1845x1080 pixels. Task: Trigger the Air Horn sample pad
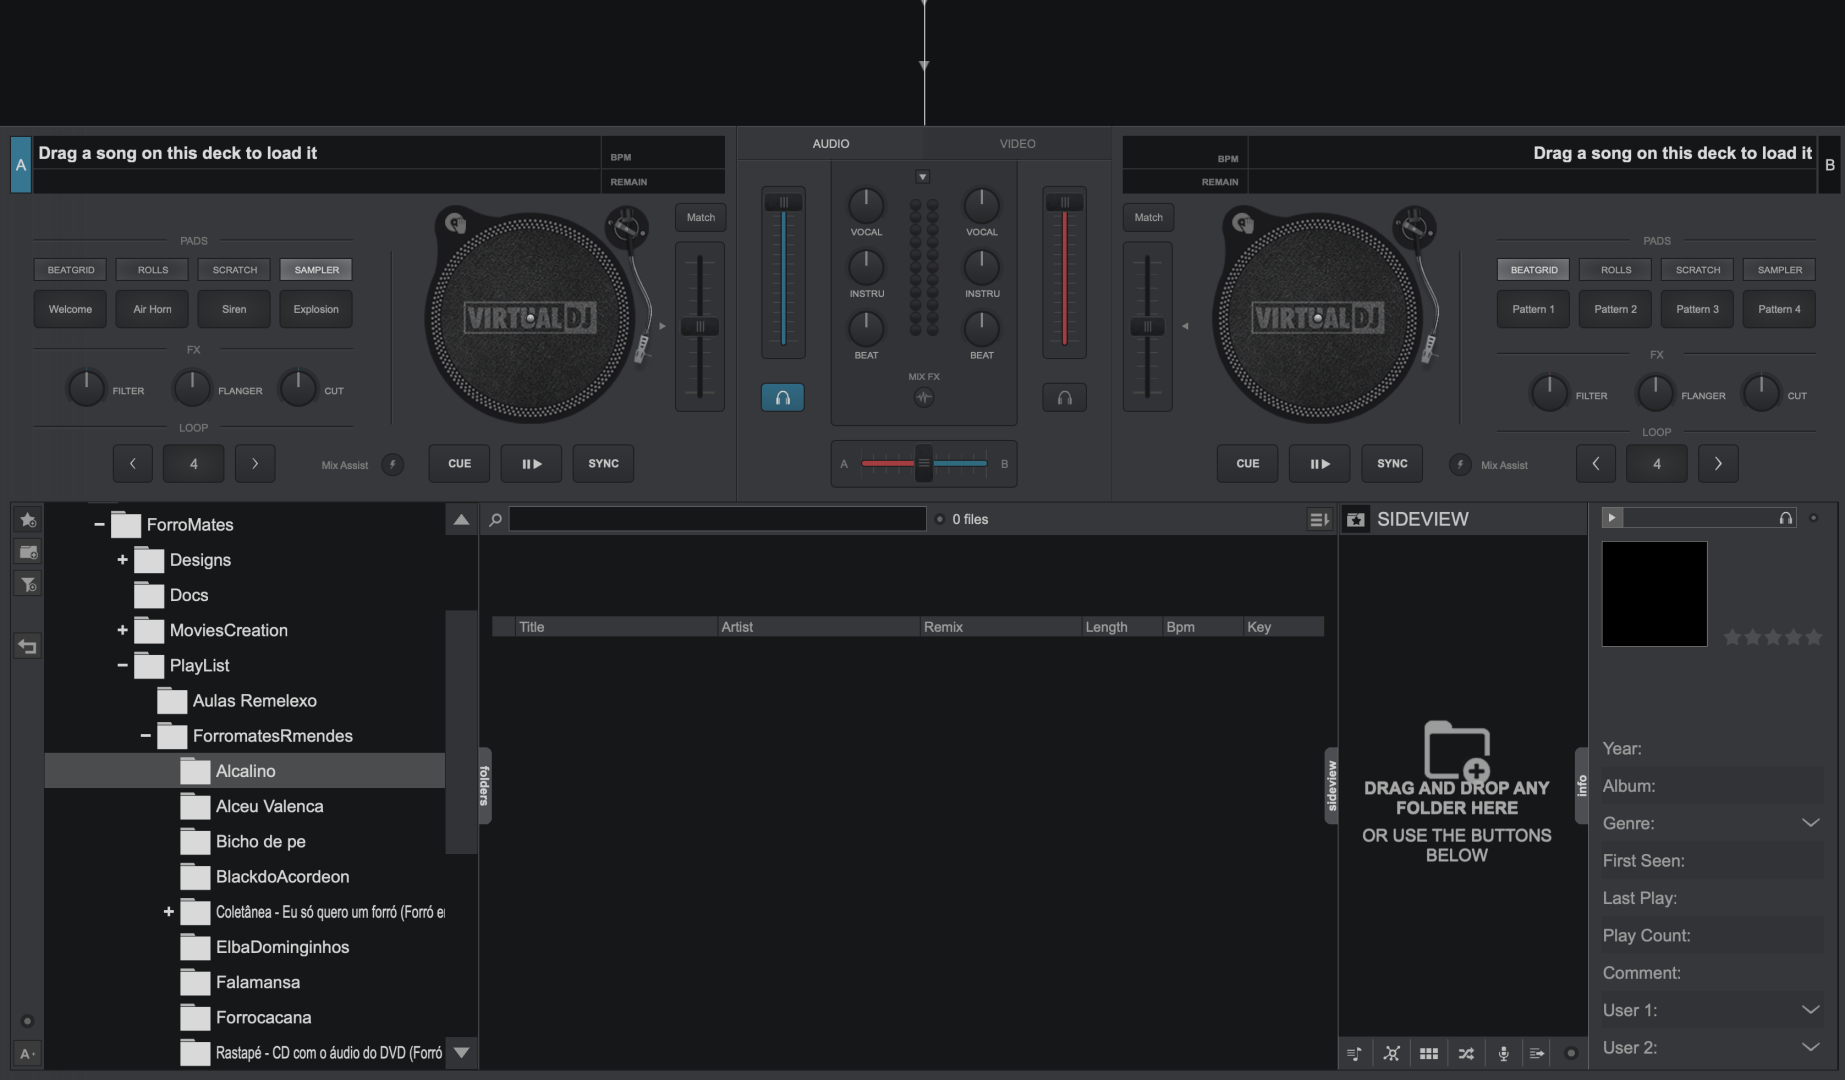pos(153,309)
